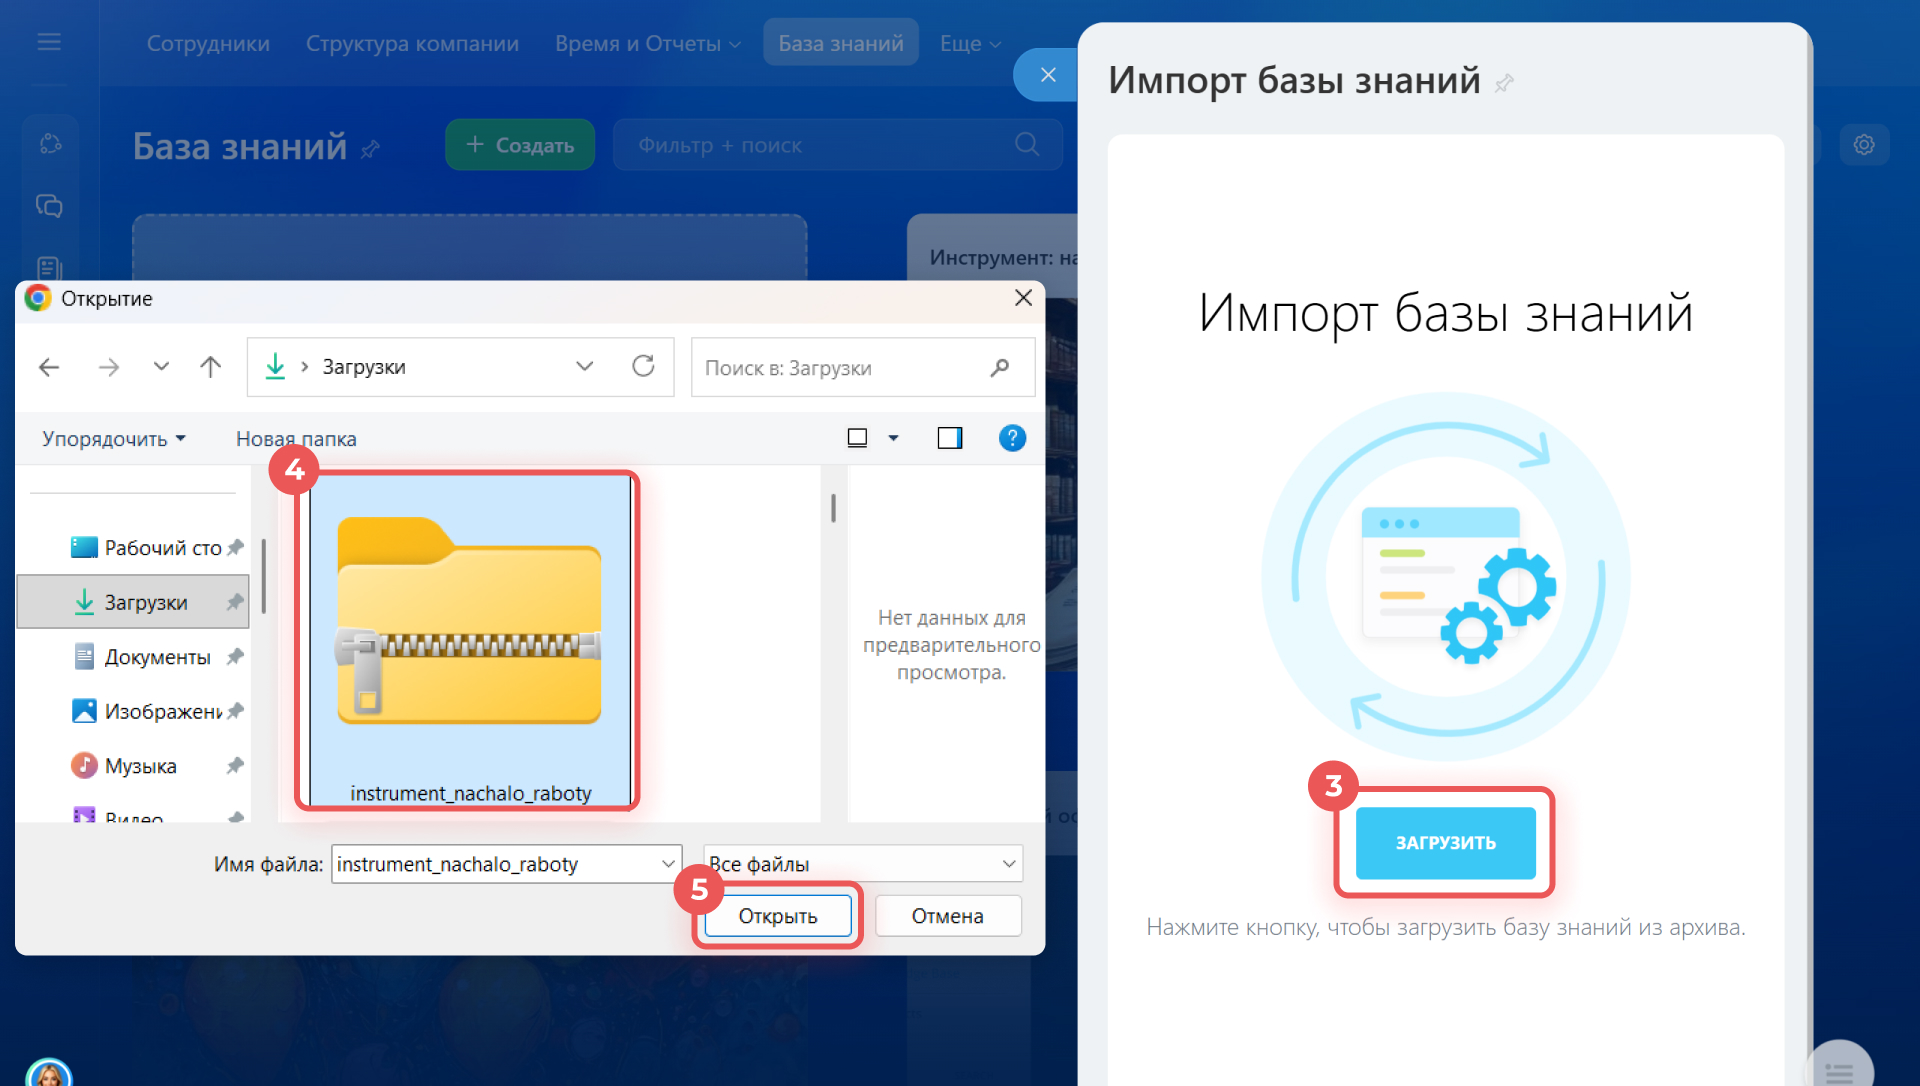Expand the Упорядочить dropdown
The width and height of the screenshot is (1920, 1086).
(114, 439)
